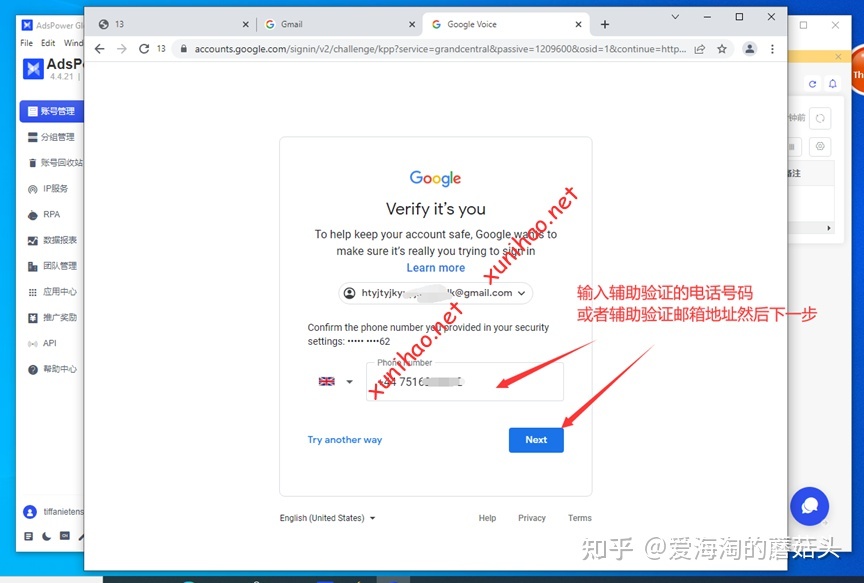Click the browser back arrow
The width and height of the screenshot is (864, 583).
pyautogui.click(x=99, y=49)
